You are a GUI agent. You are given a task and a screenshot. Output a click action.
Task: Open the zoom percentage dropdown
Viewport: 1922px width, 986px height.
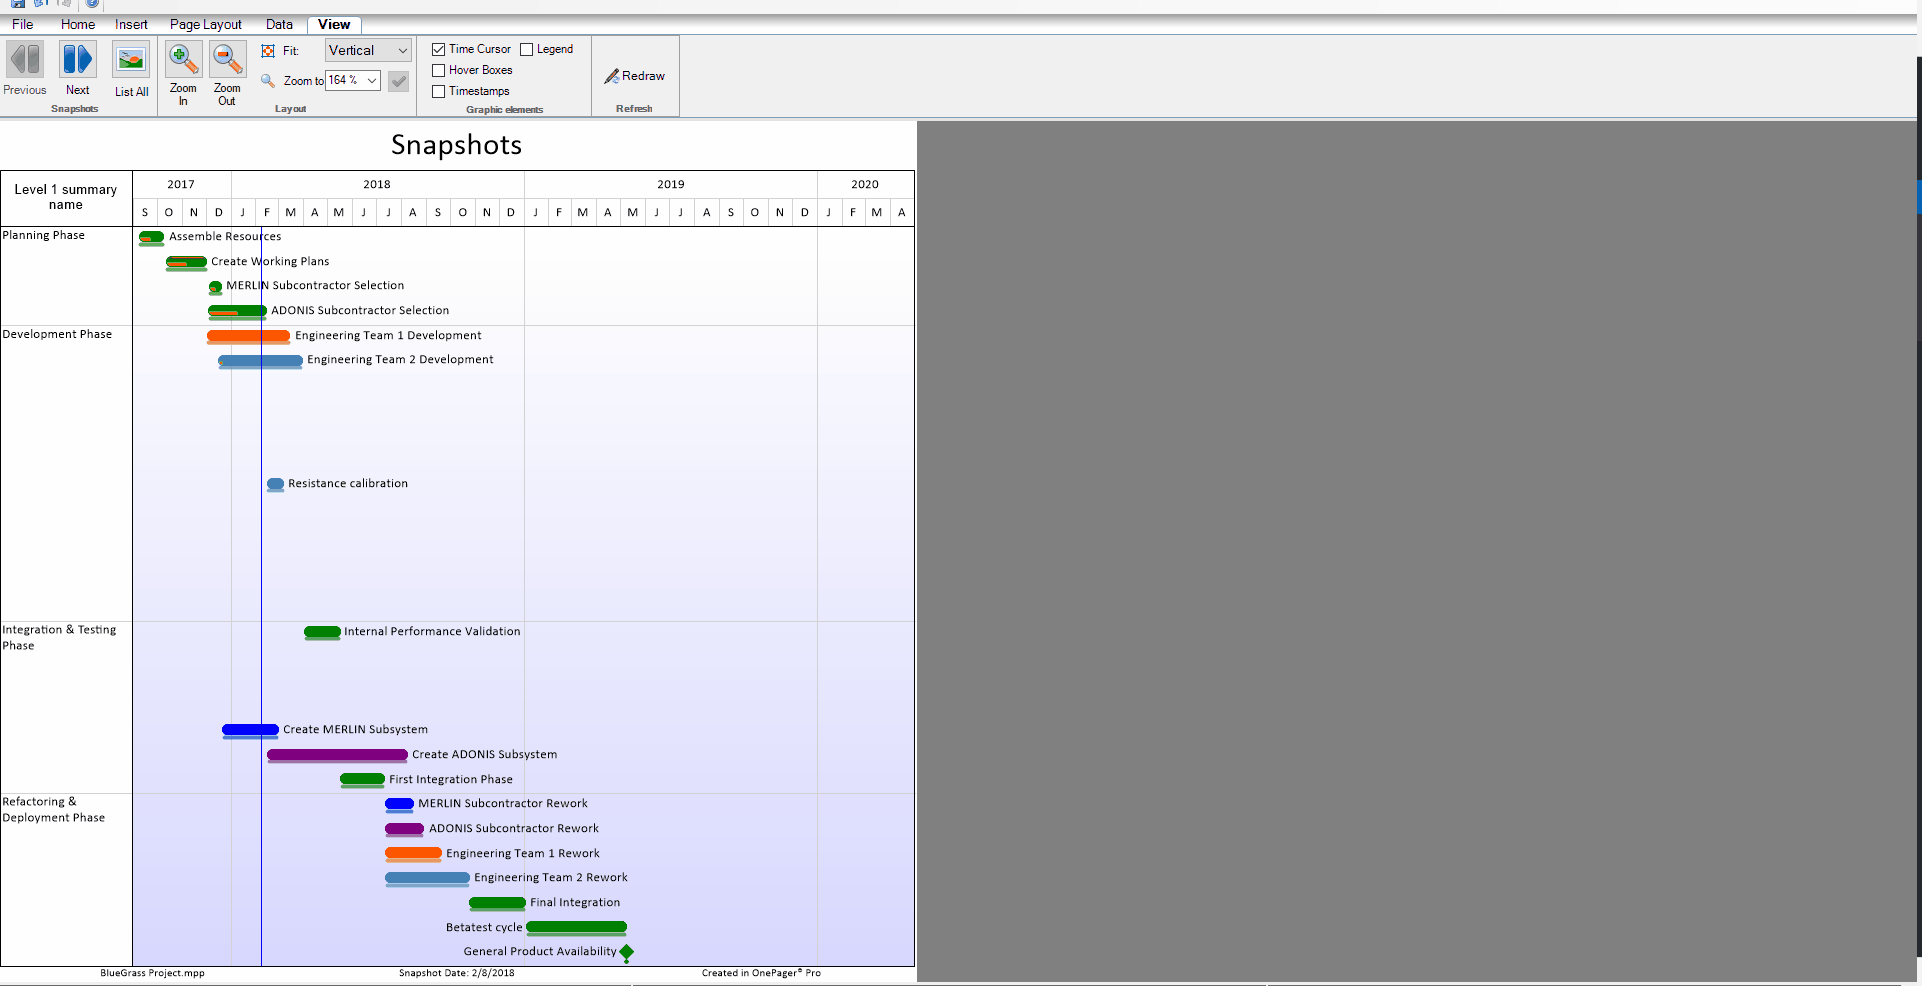372,80
